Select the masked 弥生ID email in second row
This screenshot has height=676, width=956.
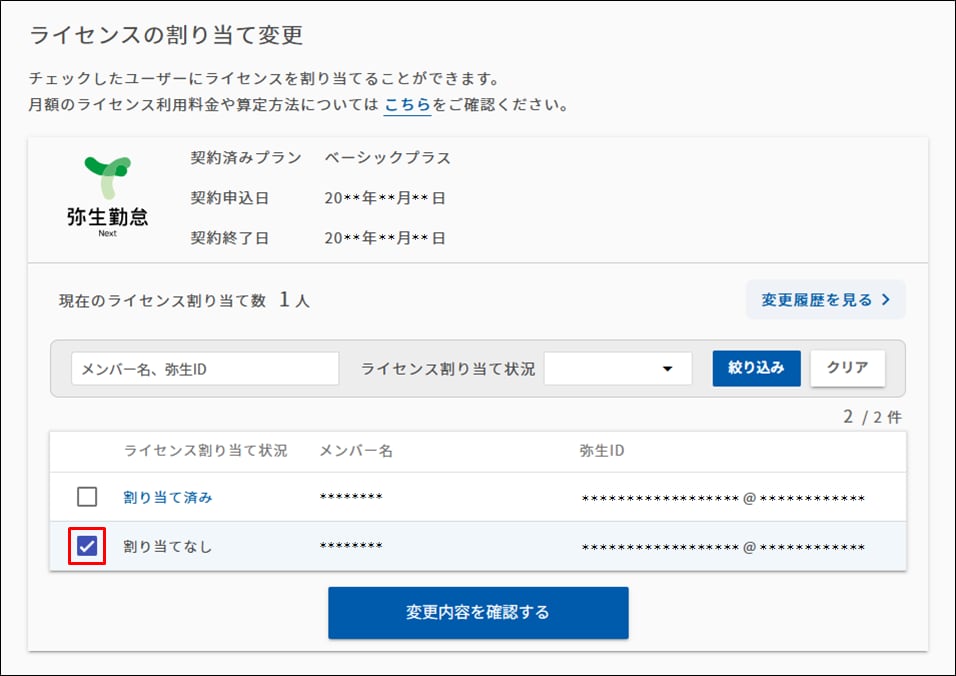tap(722, 547)
